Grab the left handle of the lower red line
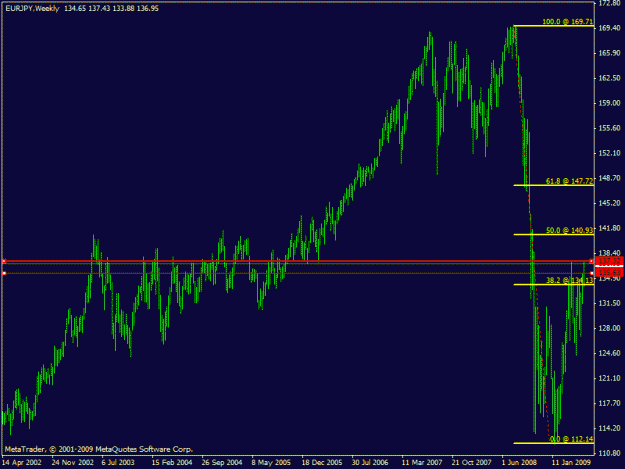The width and height of the screenshot is (625, 469). coord(4,273)
